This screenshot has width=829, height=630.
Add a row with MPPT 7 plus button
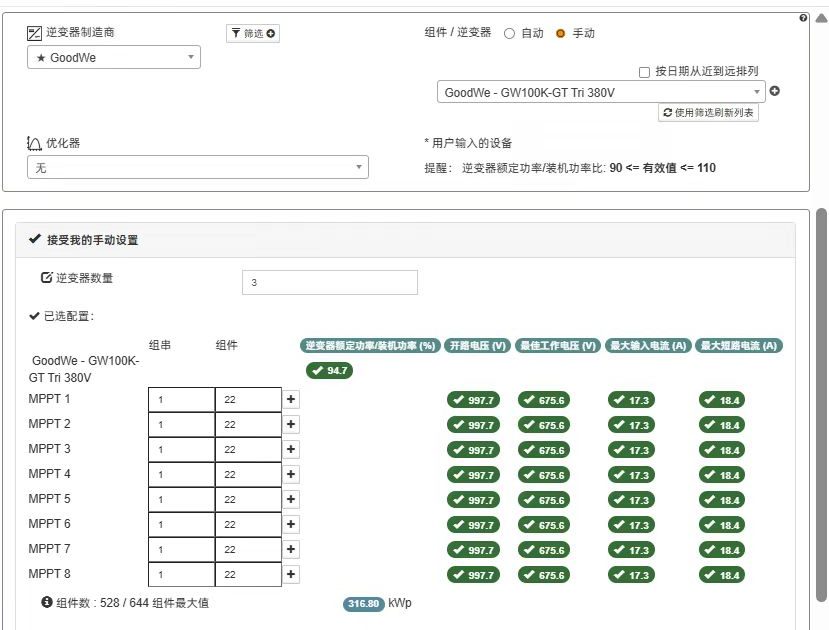point(291,549)
